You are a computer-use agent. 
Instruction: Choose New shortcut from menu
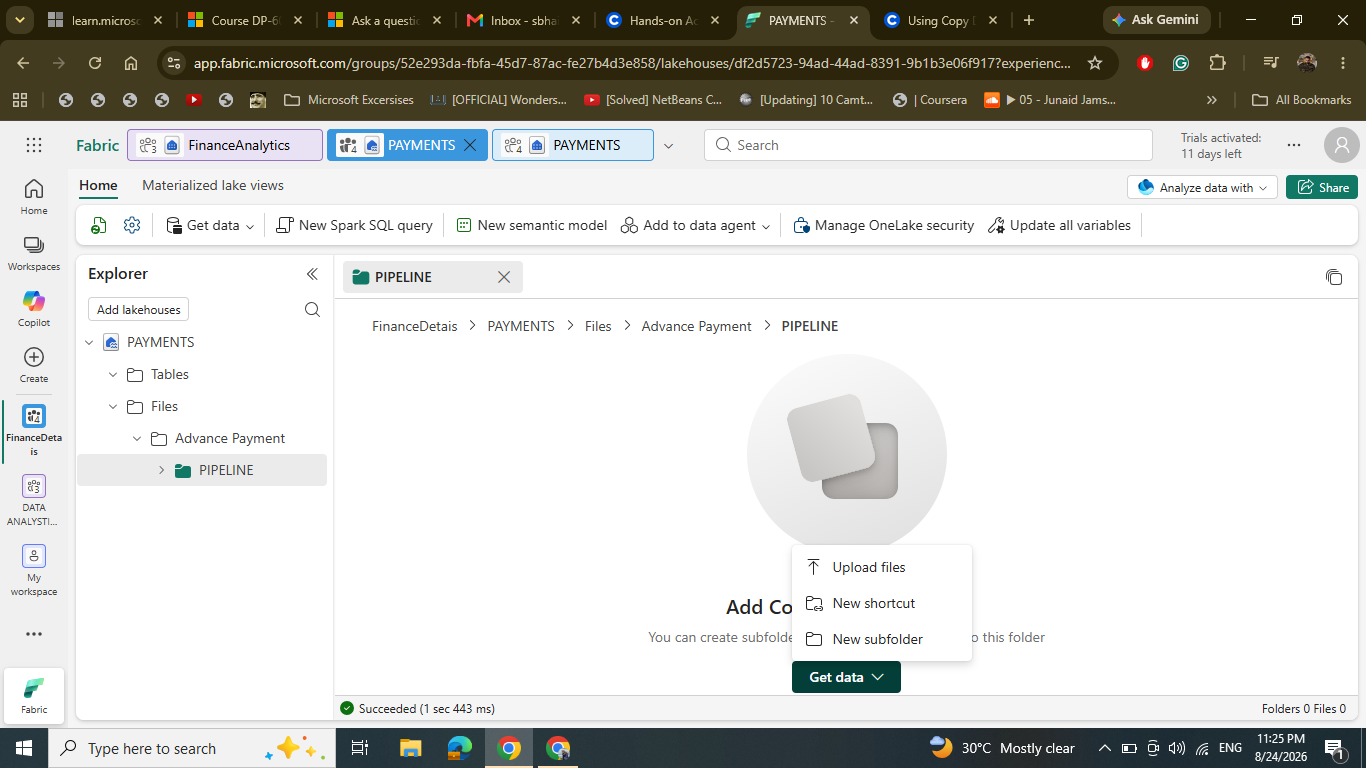coord(882,603)
